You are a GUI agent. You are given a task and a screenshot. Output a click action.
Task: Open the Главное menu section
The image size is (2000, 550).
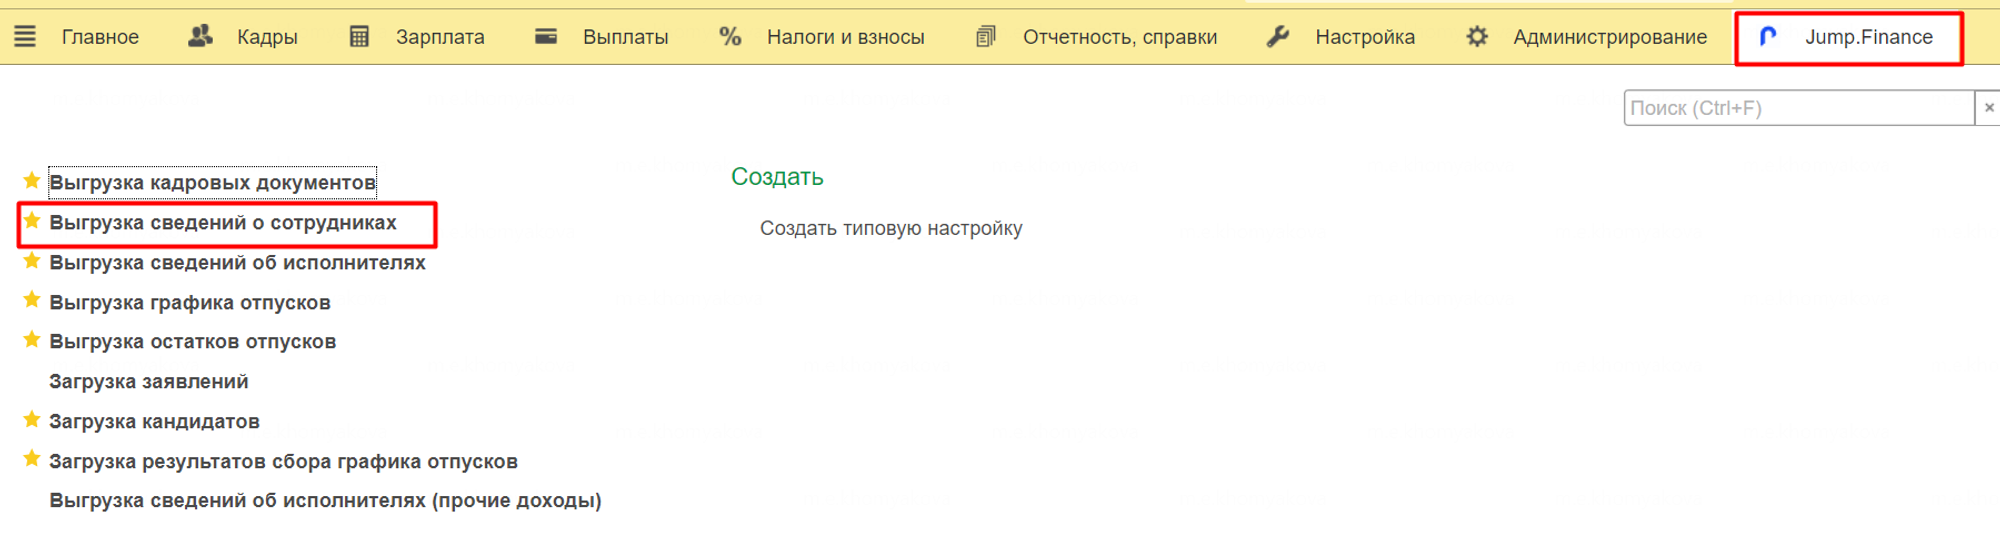coord(100,37)
